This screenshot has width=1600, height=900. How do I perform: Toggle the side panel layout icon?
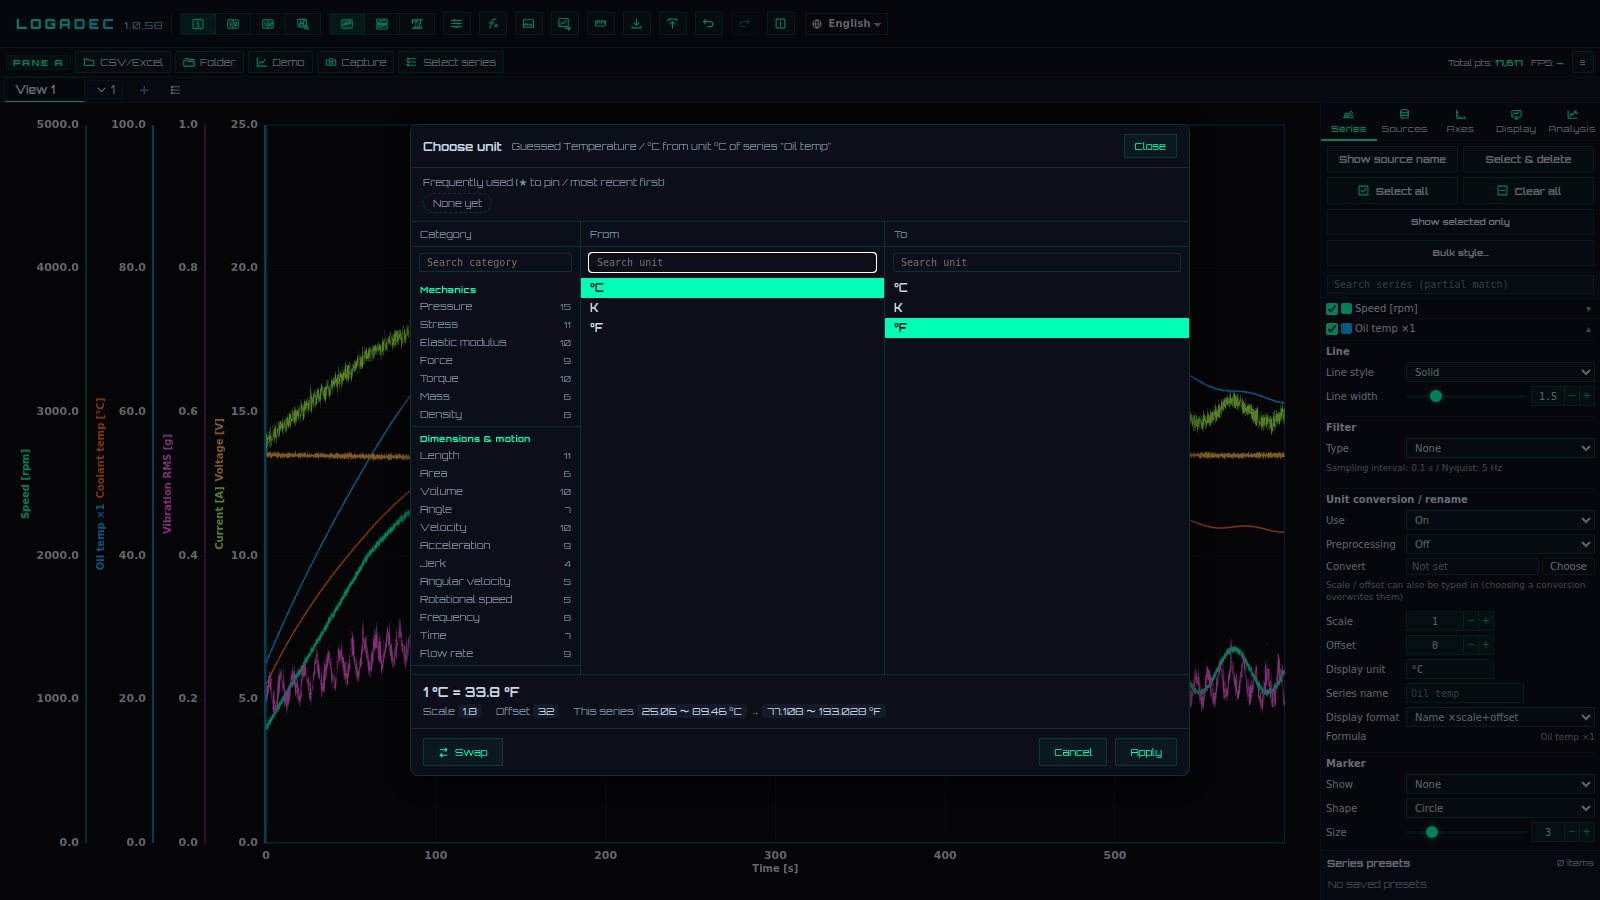click(x=781, y=24)
